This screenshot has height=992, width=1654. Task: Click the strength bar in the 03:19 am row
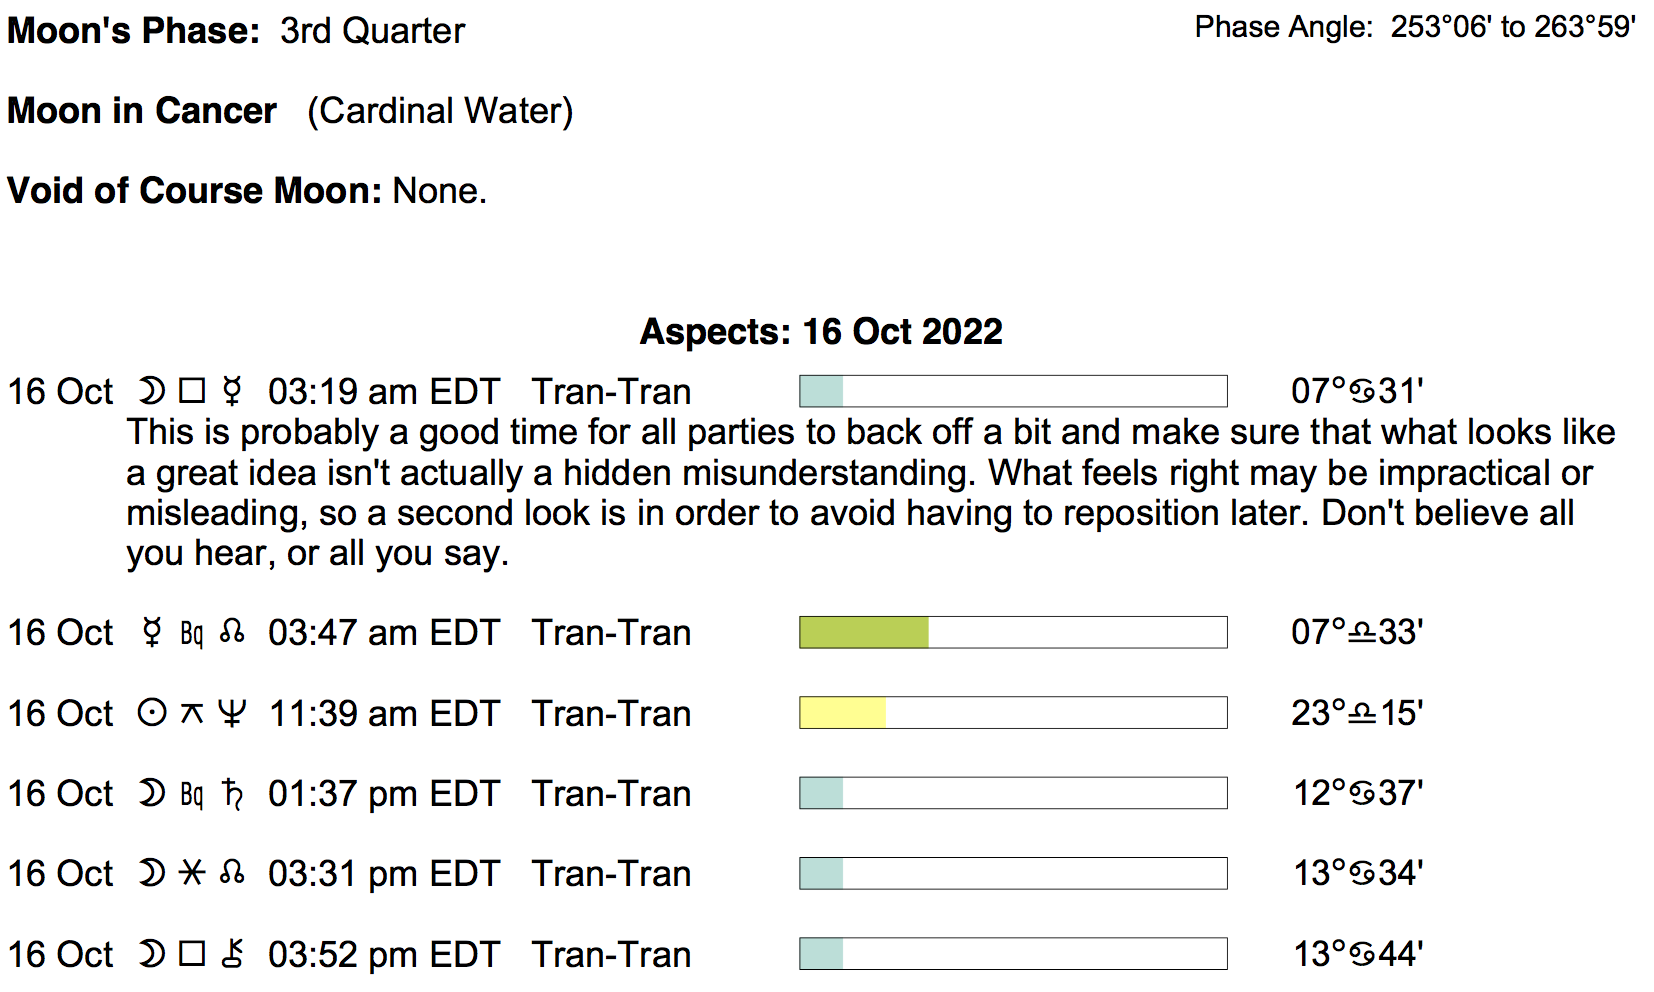(1013, 391)
